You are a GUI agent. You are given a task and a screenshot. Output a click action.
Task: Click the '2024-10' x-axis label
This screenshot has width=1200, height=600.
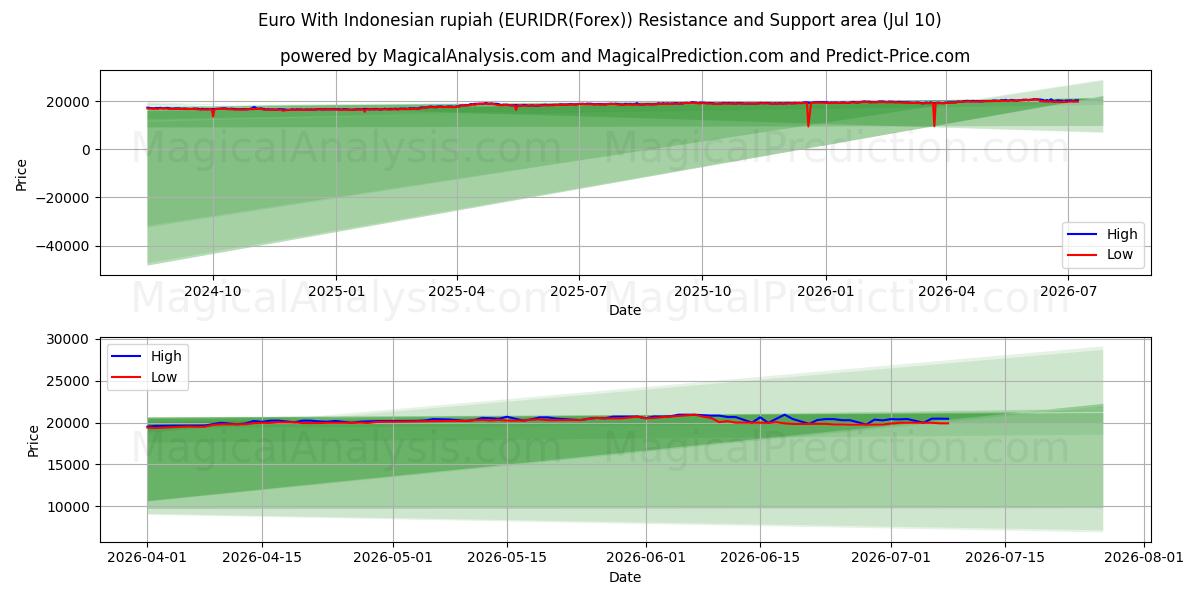tap(212, 291)
